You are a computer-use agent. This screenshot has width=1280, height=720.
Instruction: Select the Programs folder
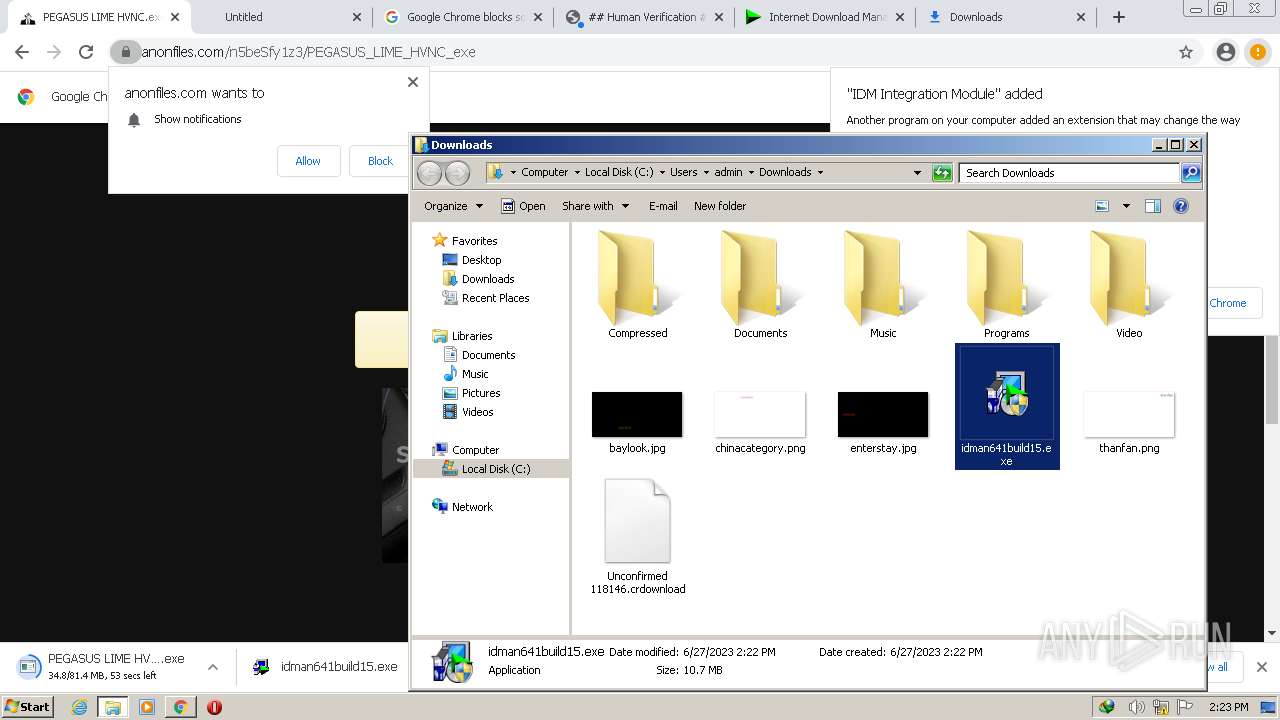[1006, 284]
